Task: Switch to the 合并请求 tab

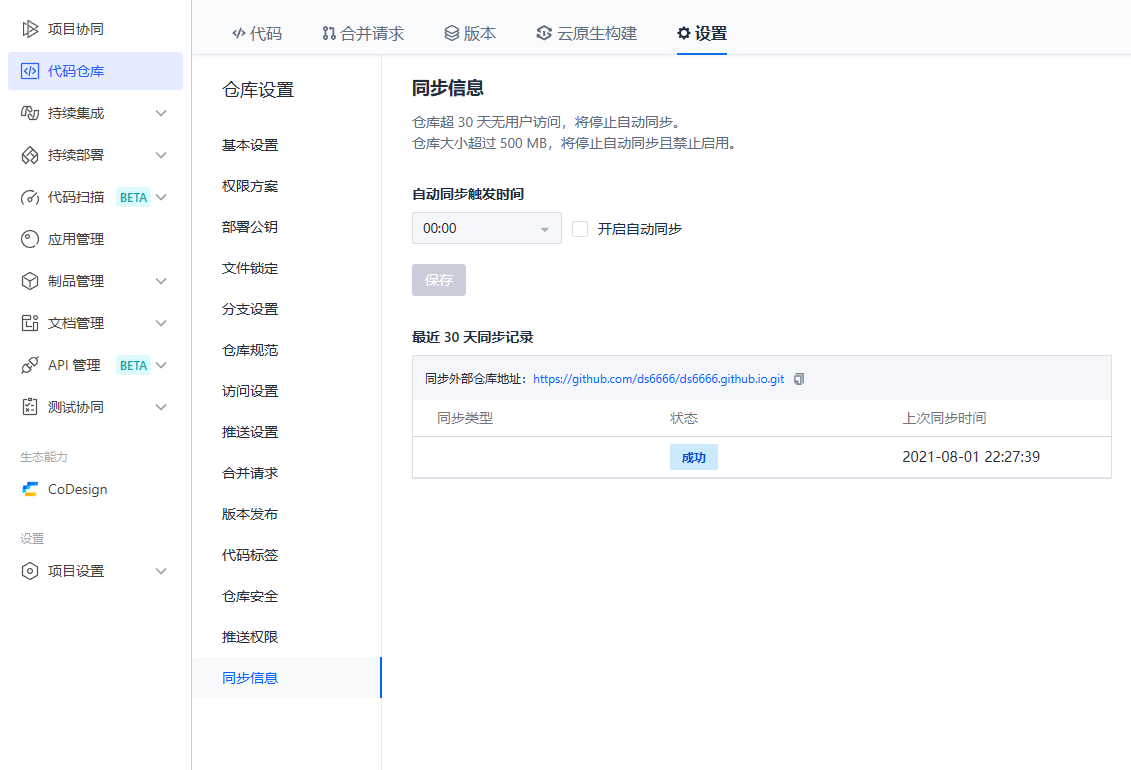Action: 363,33
